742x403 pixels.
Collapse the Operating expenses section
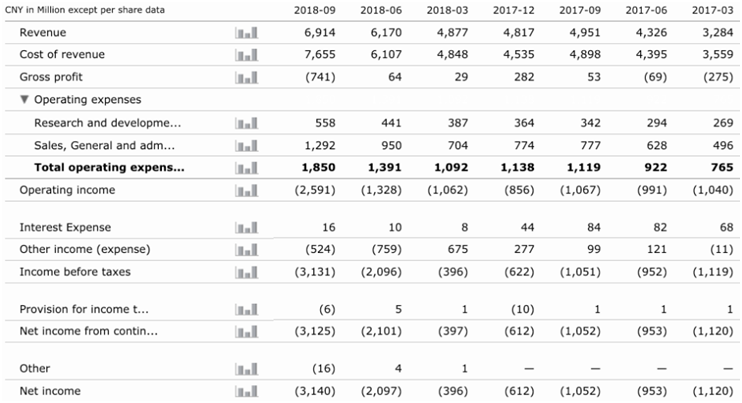tap(25, 100)
